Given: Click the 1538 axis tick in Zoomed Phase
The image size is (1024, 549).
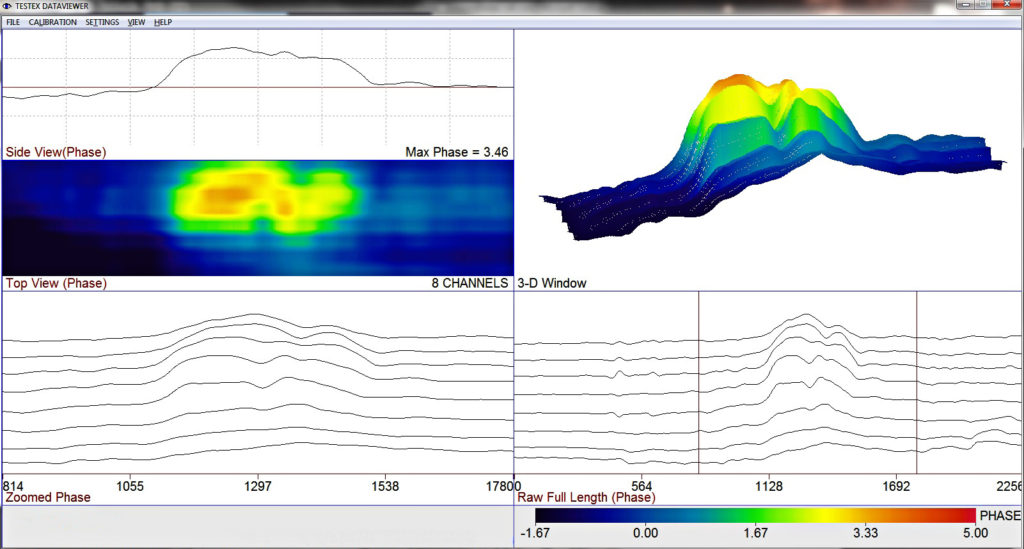Looking at the screenshot, I should point(385,486).
